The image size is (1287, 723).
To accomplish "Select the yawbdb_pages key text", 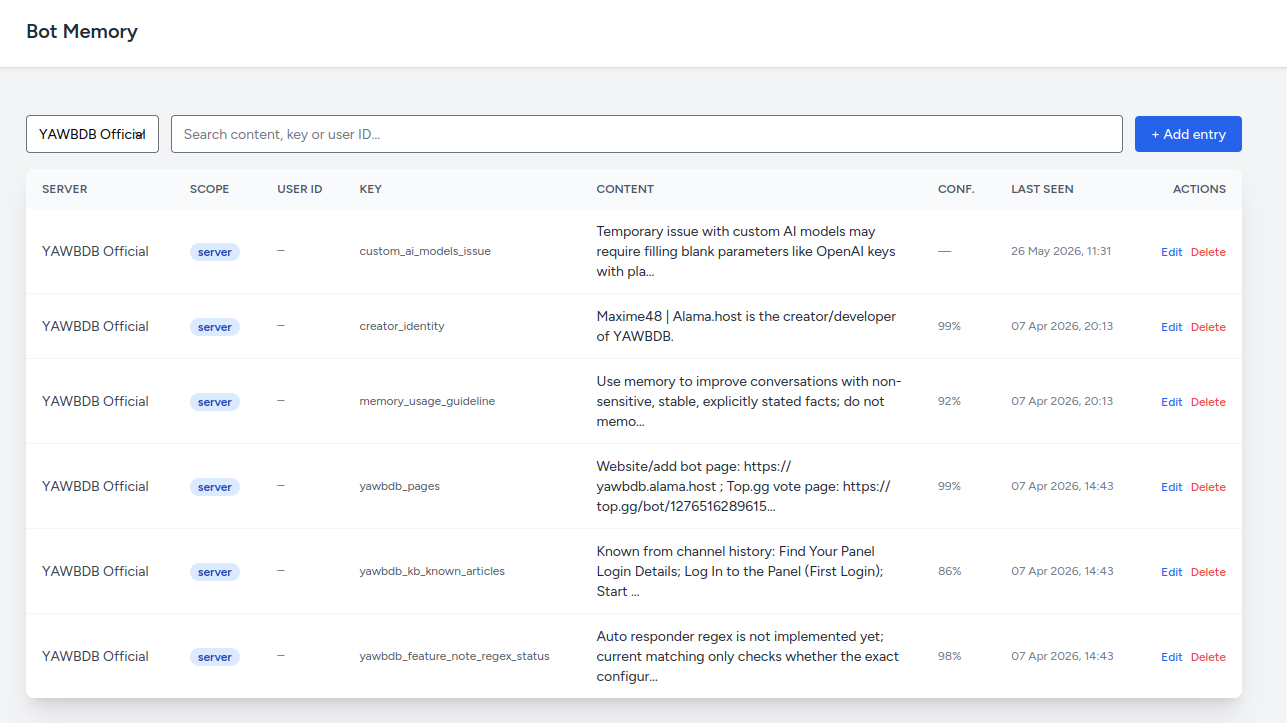I will [400, 486].
